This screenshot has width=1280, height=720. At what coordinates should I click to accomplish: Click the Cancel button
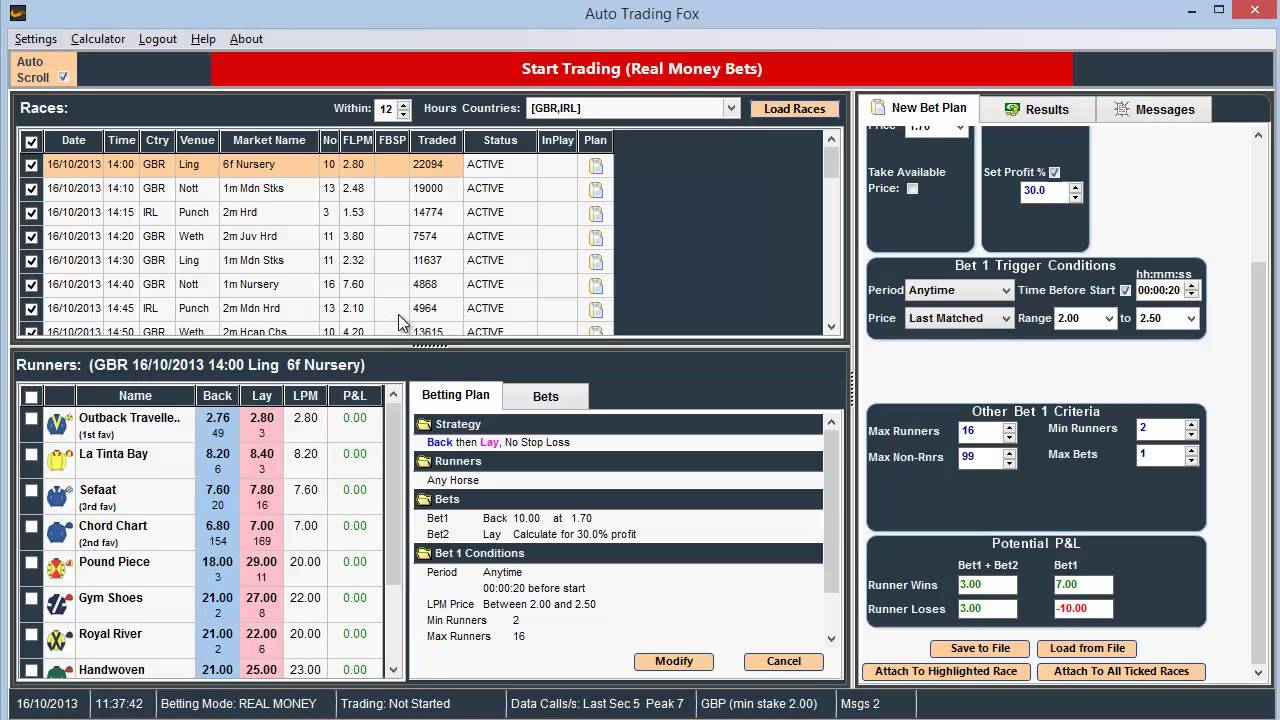784,661
